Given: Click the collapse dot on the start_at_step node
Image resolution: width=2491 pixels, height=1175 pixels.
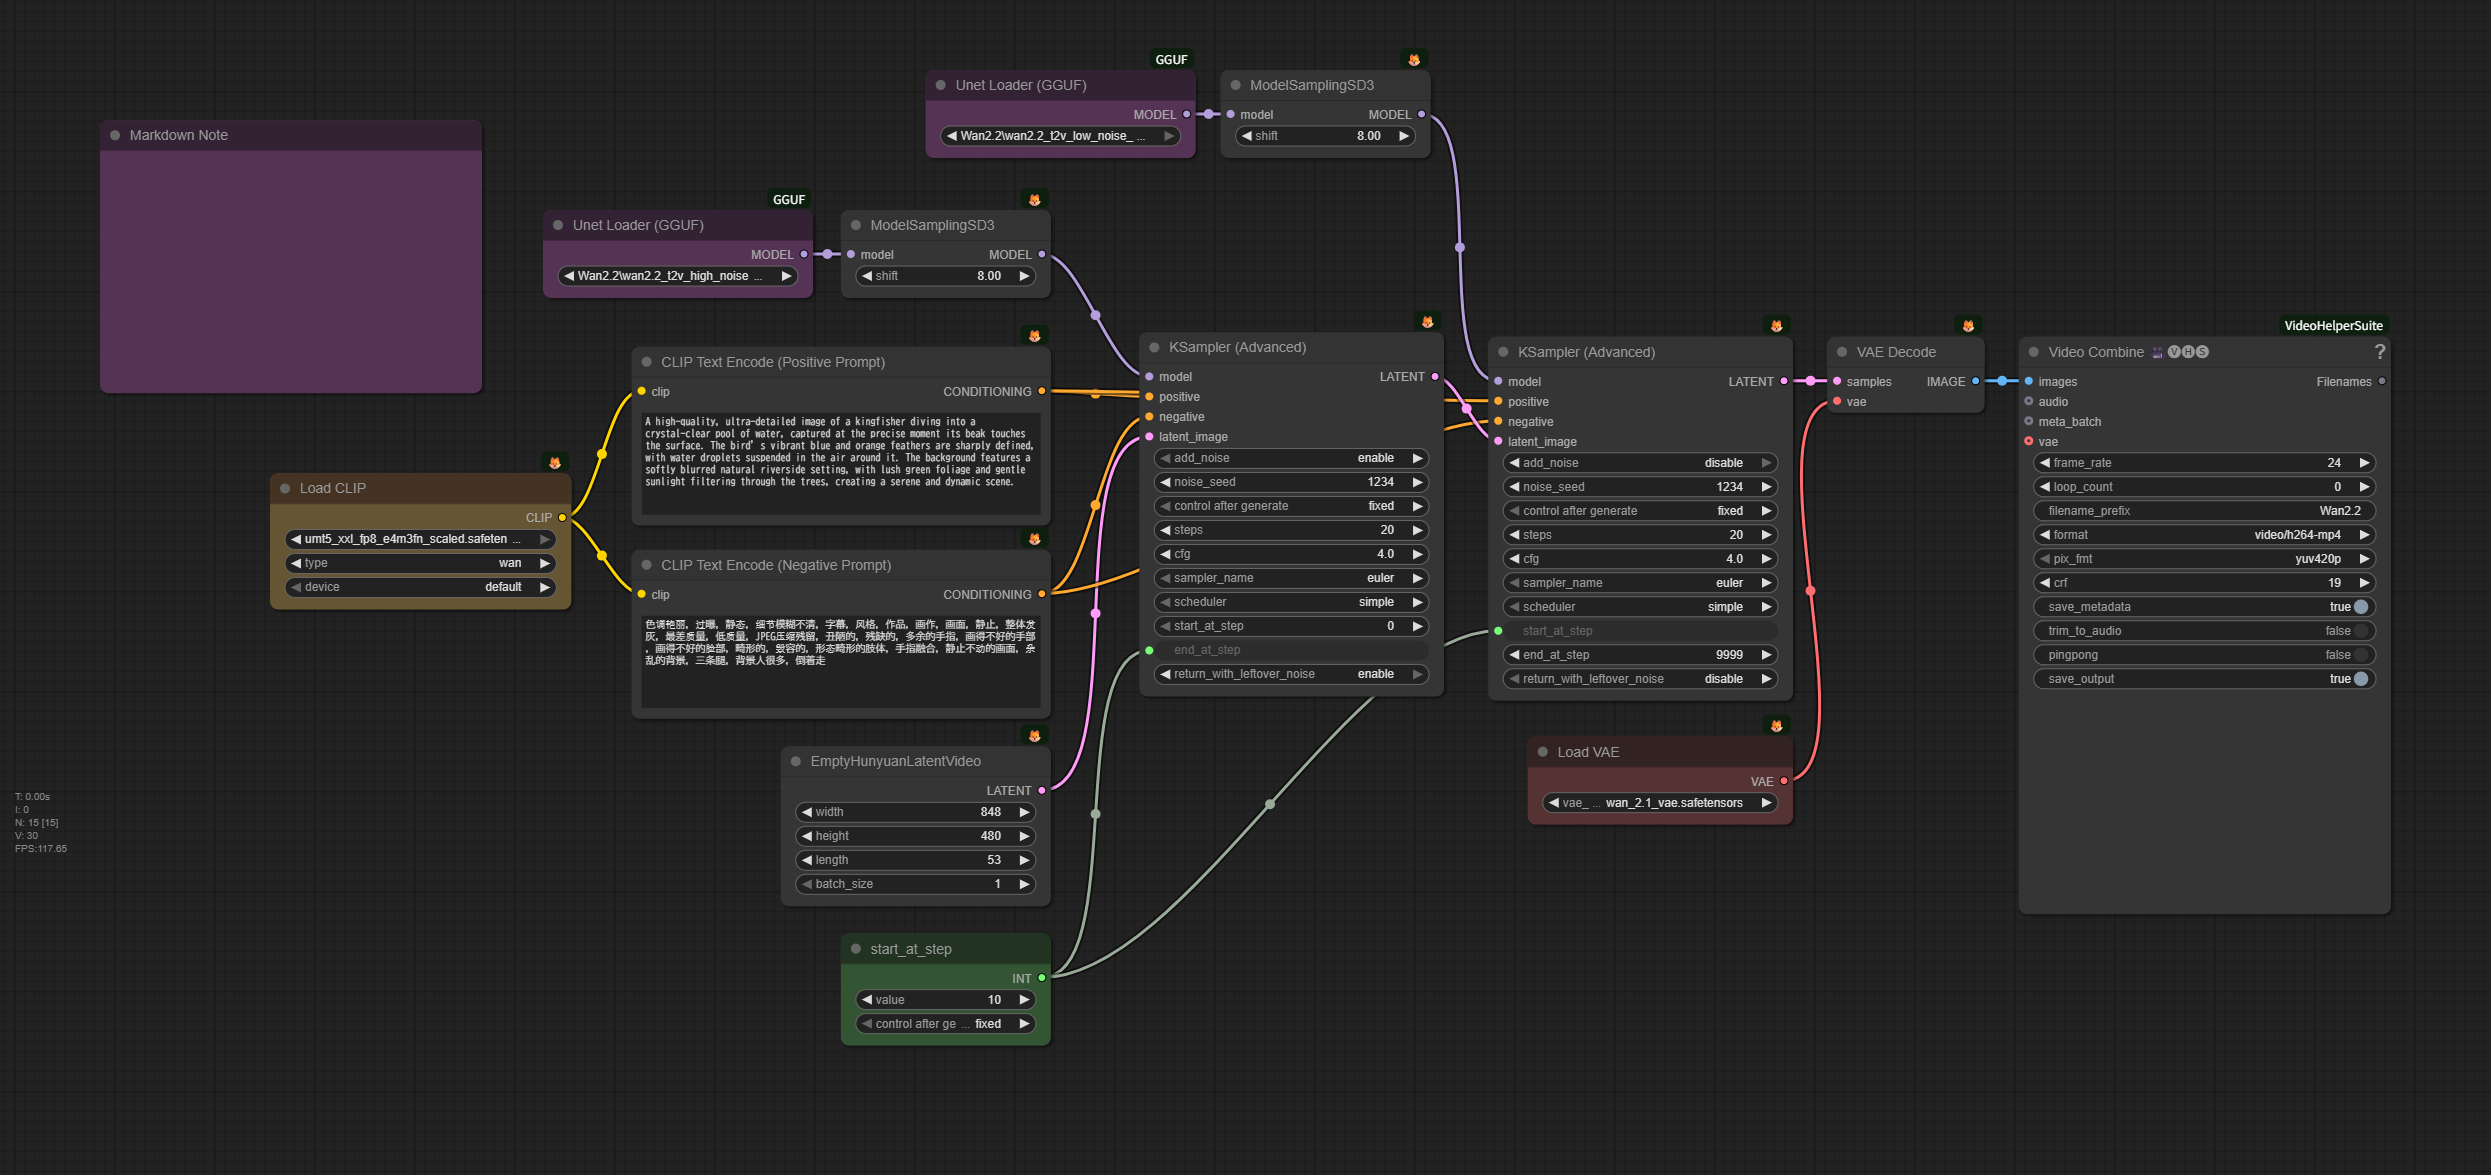Looking at the screenshot, I should (x=856, y=949).
